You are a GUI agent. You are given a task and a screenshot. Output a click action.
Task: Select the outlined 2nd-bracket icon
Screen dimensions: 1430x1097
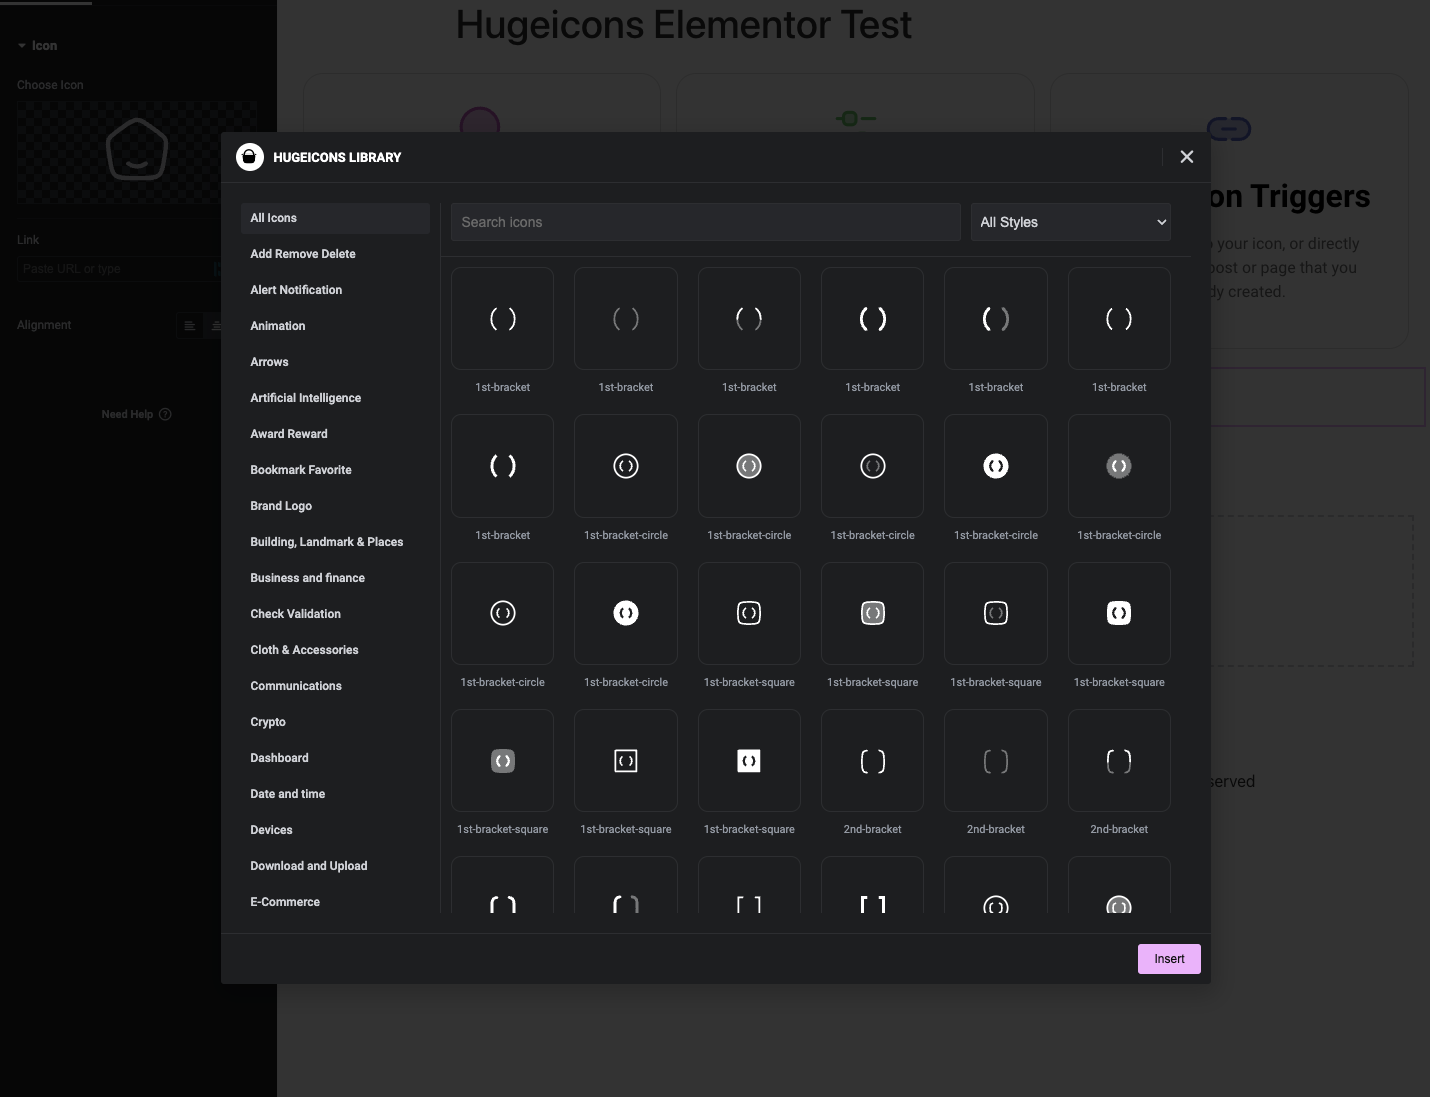tap(872, 760)
